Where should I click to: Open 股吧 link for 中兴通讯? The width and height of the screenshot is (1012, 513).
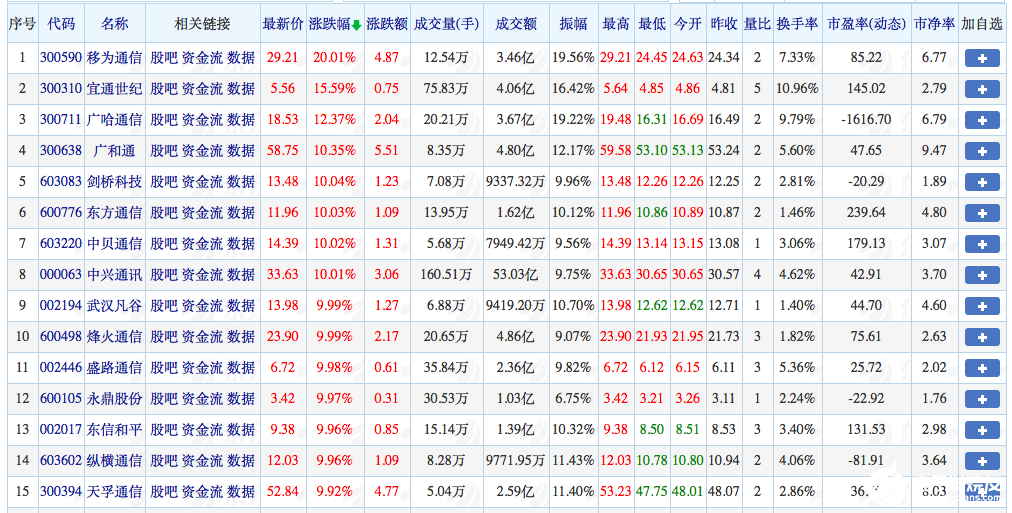tap(164, 275)
